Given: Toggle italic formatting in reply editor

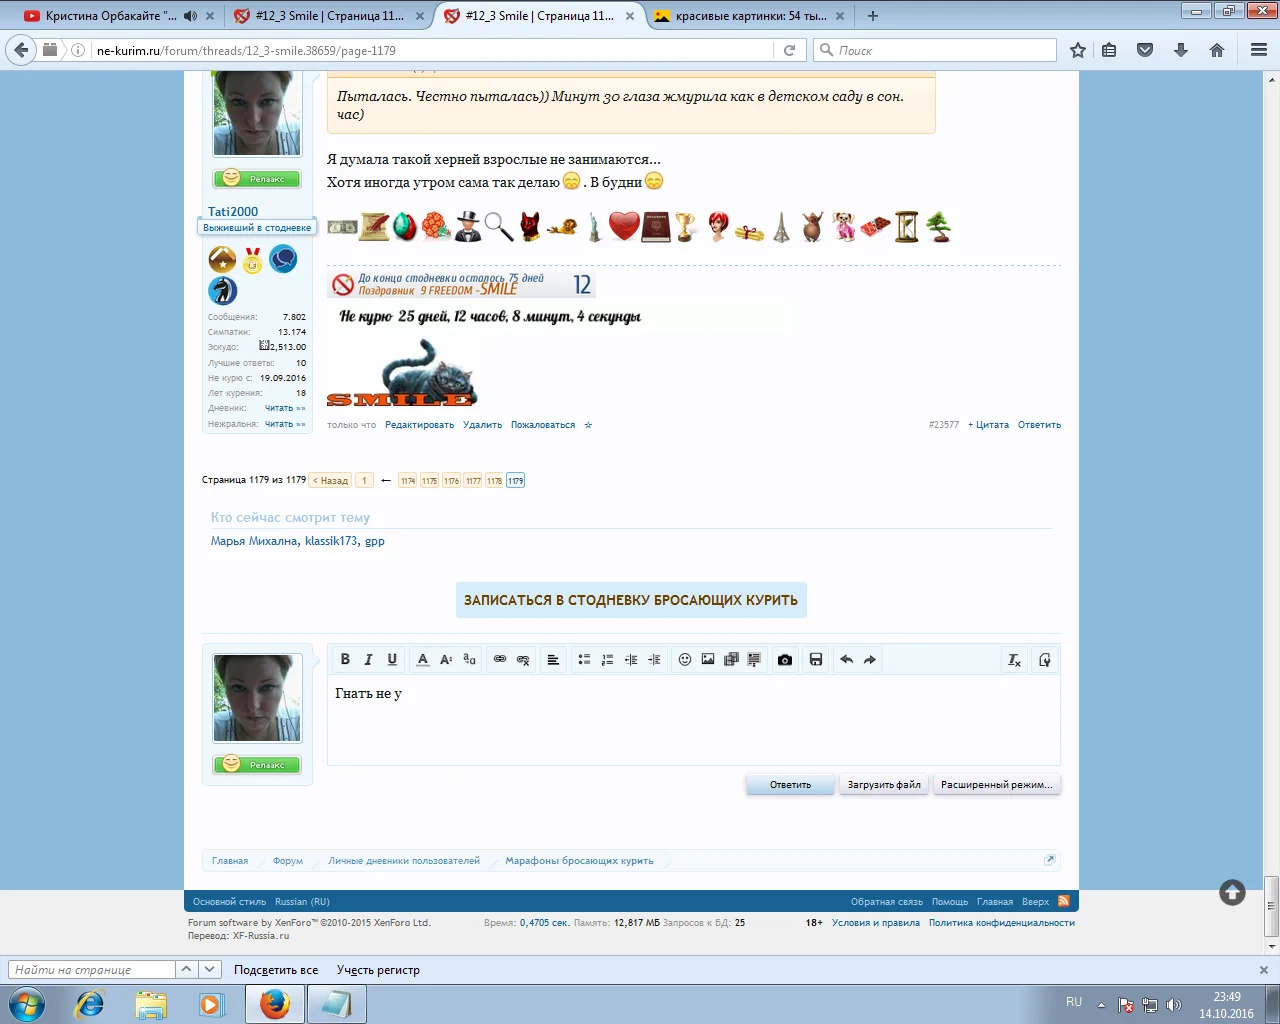Looking at the screenshot, I should 368,660.
